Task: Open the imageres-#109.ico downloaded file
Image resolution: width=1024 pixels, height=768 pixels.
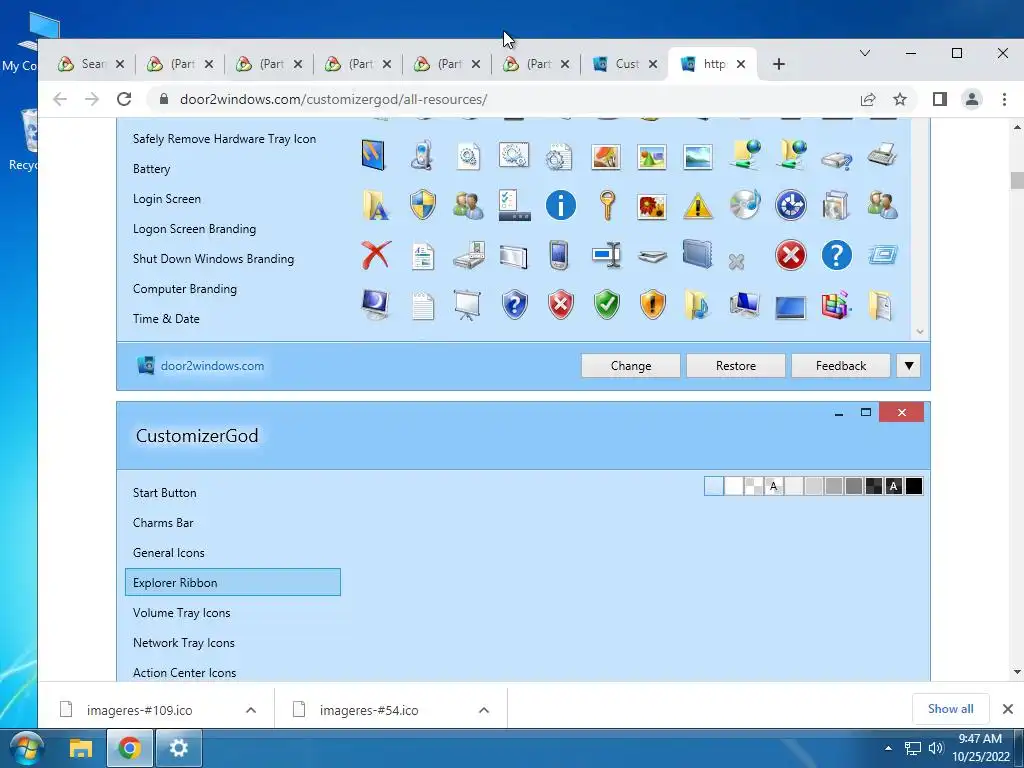Action: click(139, 710)
